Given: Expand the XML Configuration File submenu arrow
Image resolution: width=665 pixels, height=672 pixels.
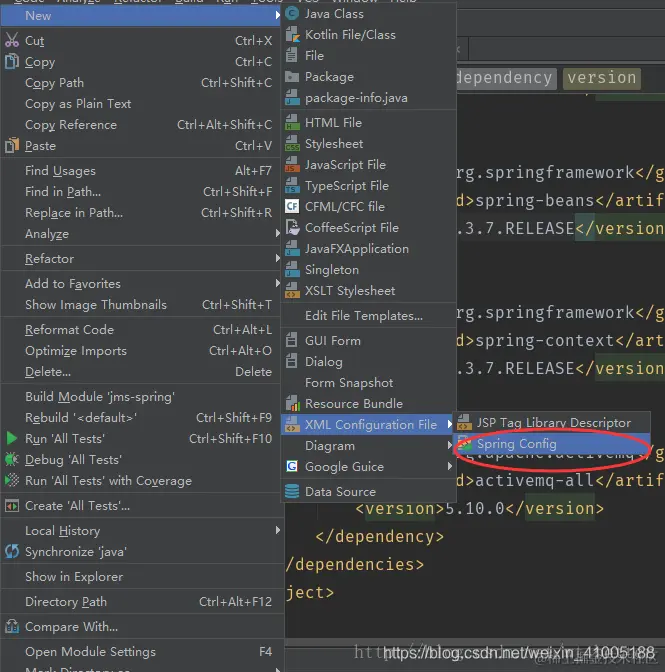Looking at the screenshot, I should (x=449, y=424).
